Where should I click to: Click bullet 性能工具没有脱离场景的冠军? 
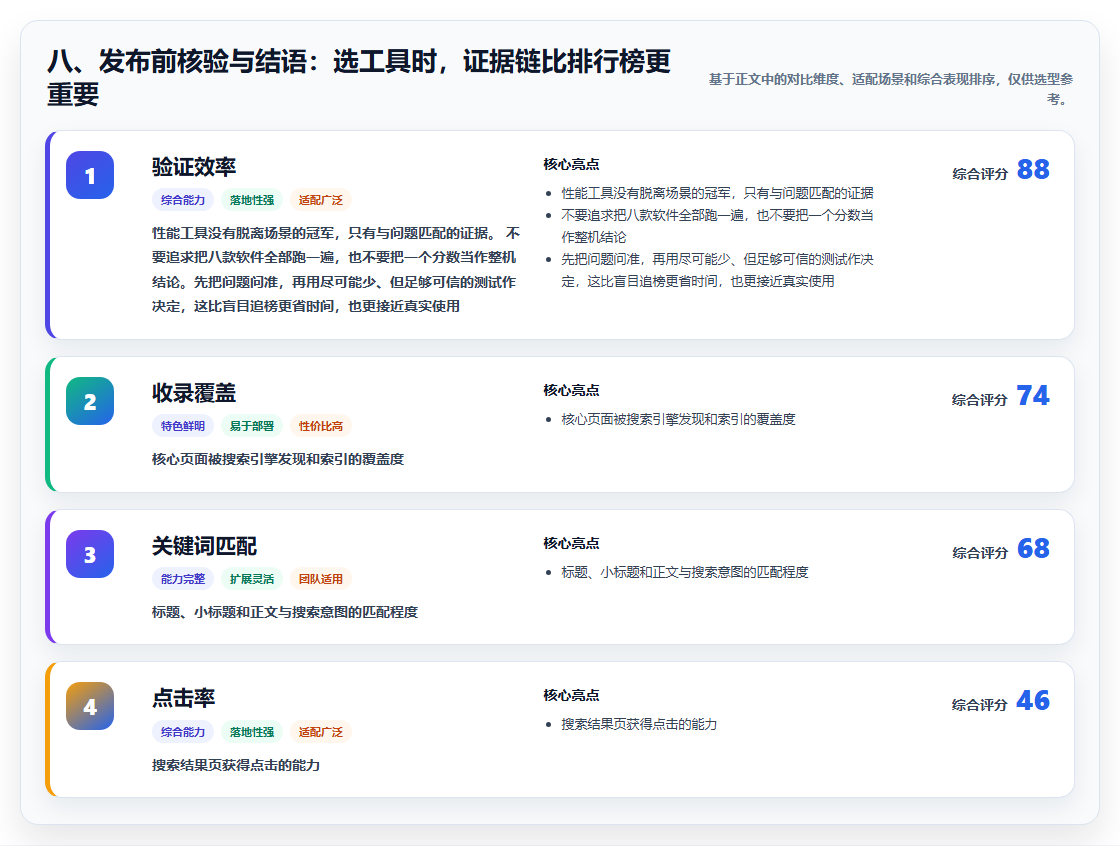coord(717,193)
